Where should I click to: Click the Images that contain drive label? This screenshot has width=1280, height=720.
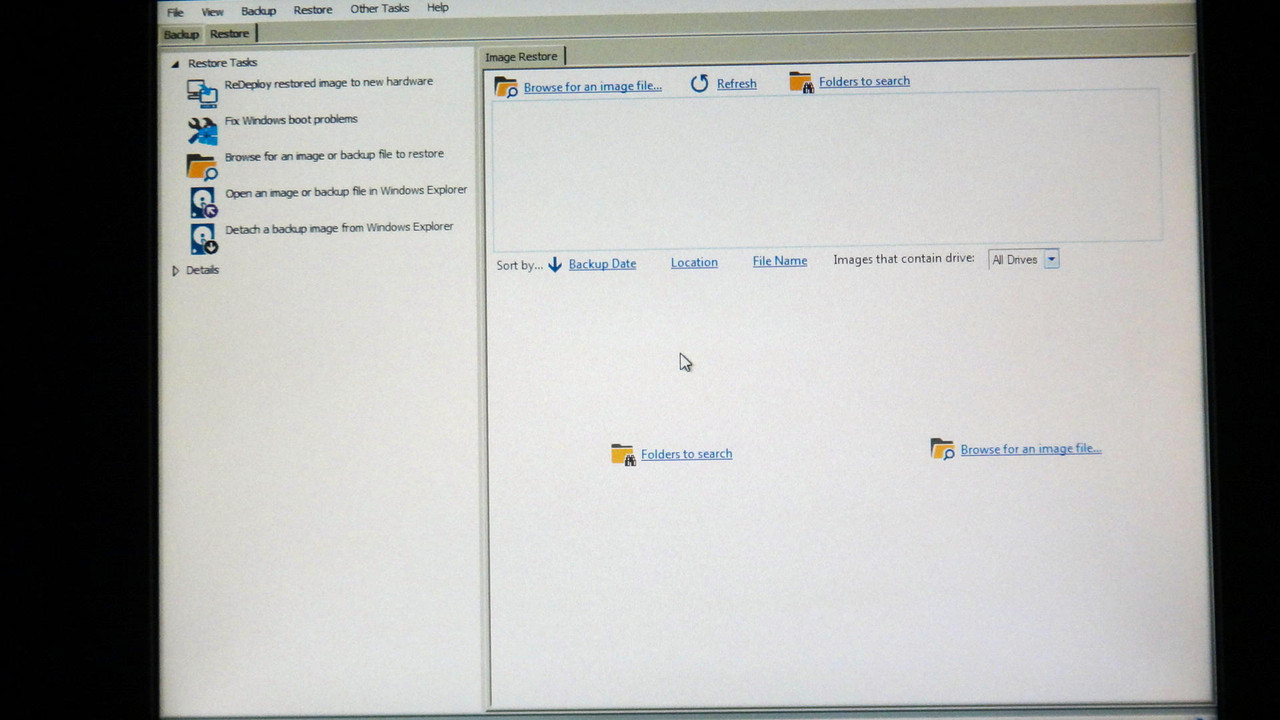pos(904,258)
